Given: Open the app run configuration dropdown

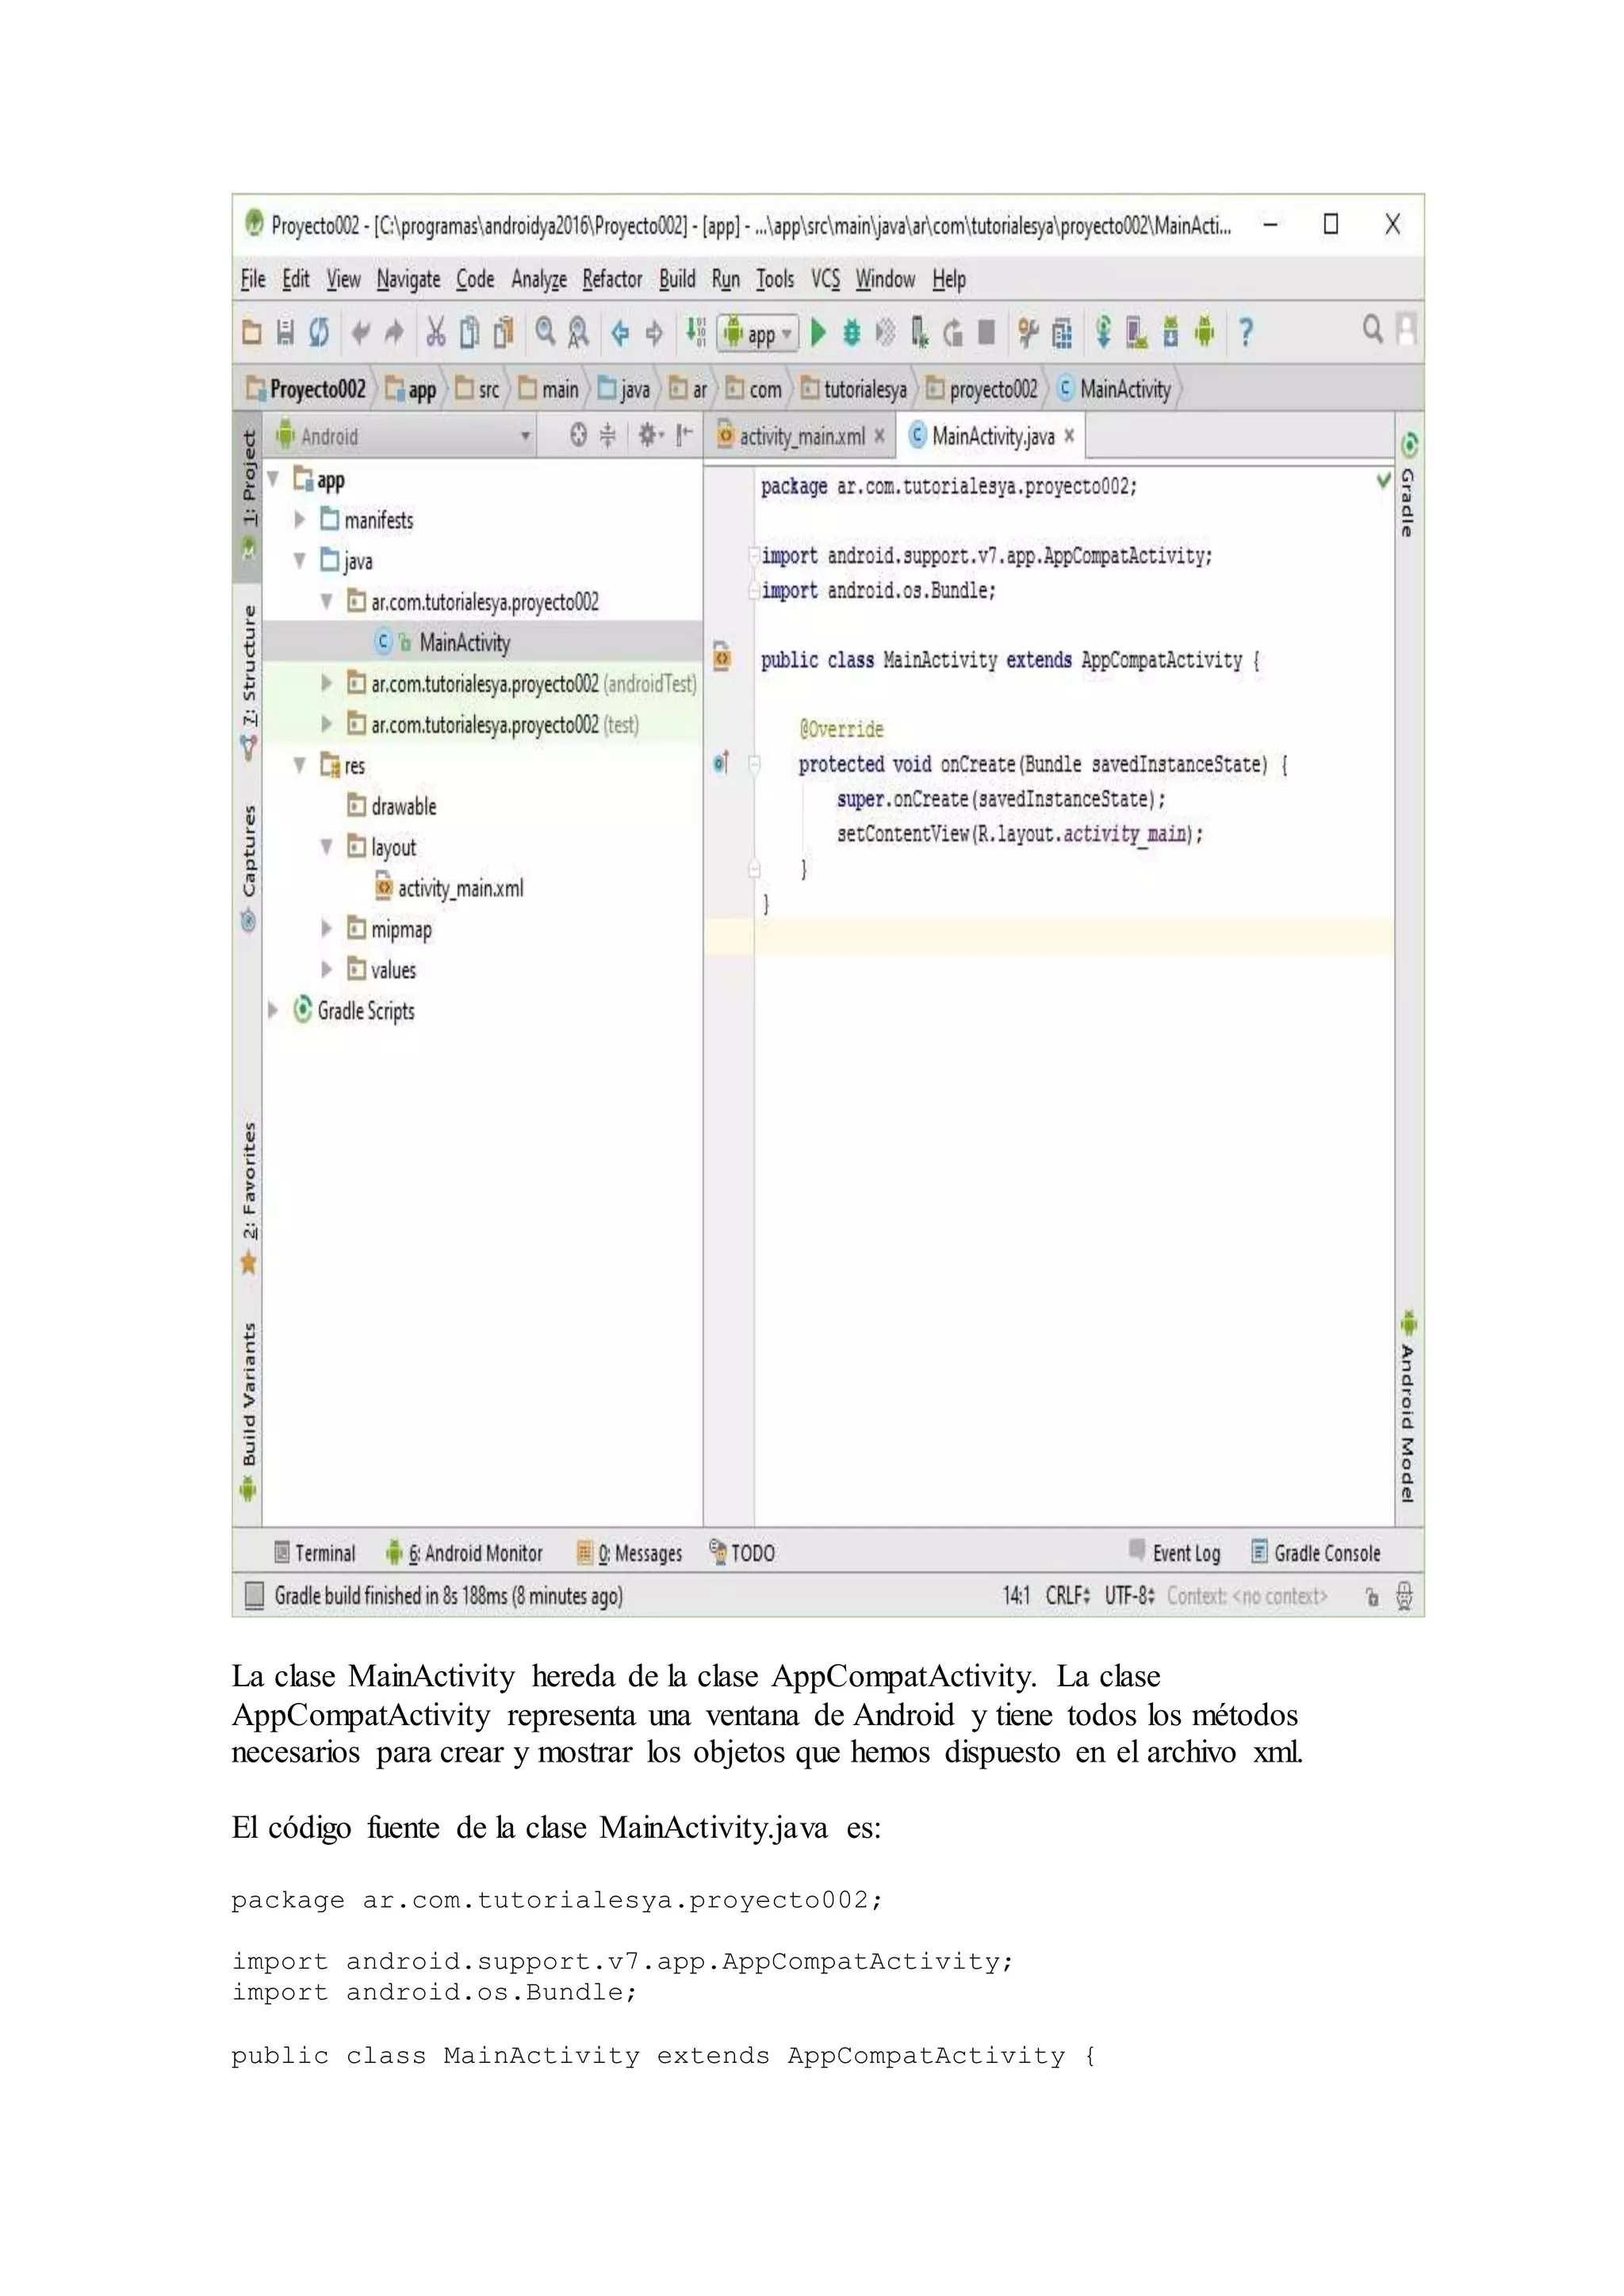Looking at the screenshot, I should [x=759, y=333].
